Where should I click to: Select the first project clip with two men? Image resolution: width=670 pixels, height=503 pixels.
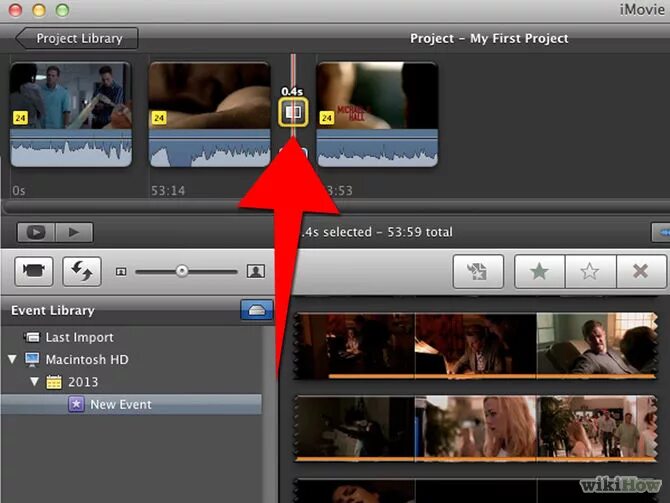(x=71, y=96)
